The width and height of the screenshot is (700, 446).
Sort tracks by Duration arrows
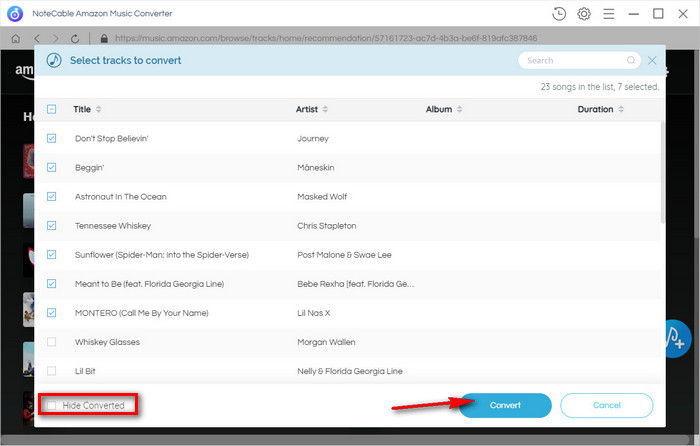[621, 109]
